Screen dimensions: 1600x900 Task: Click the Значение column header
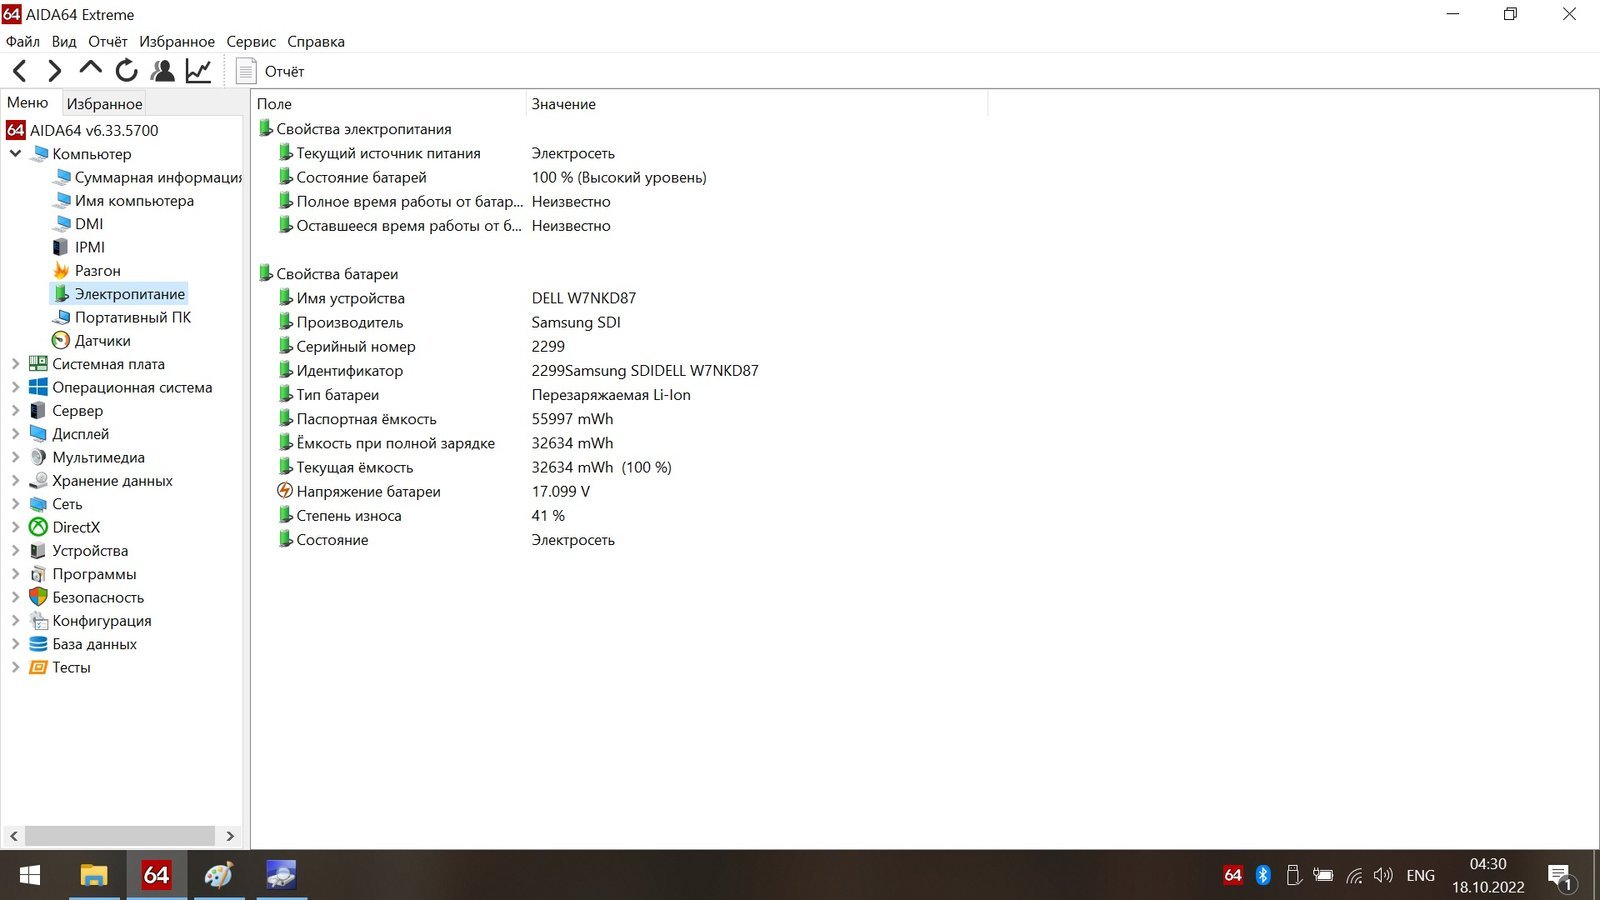click(757, 103)
